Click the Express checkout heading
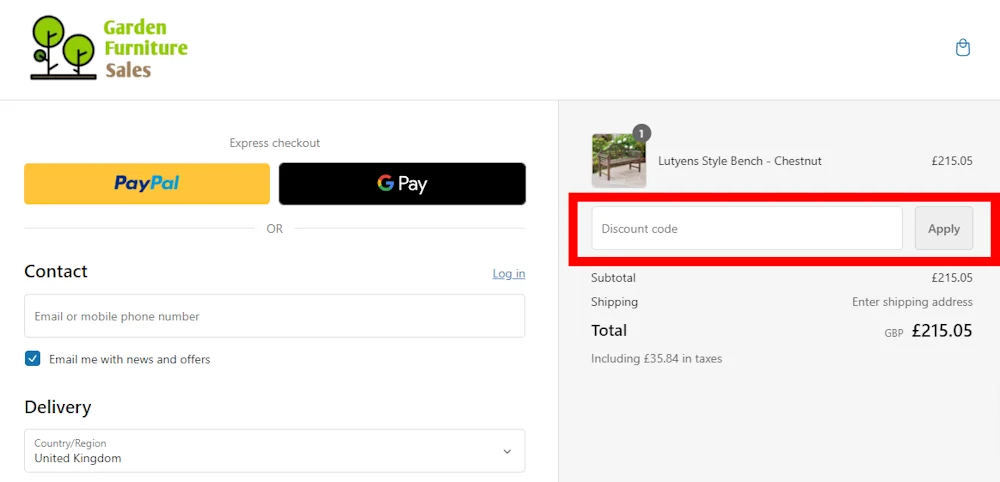Screen dimensions: 1000x482 coord(275,143)
